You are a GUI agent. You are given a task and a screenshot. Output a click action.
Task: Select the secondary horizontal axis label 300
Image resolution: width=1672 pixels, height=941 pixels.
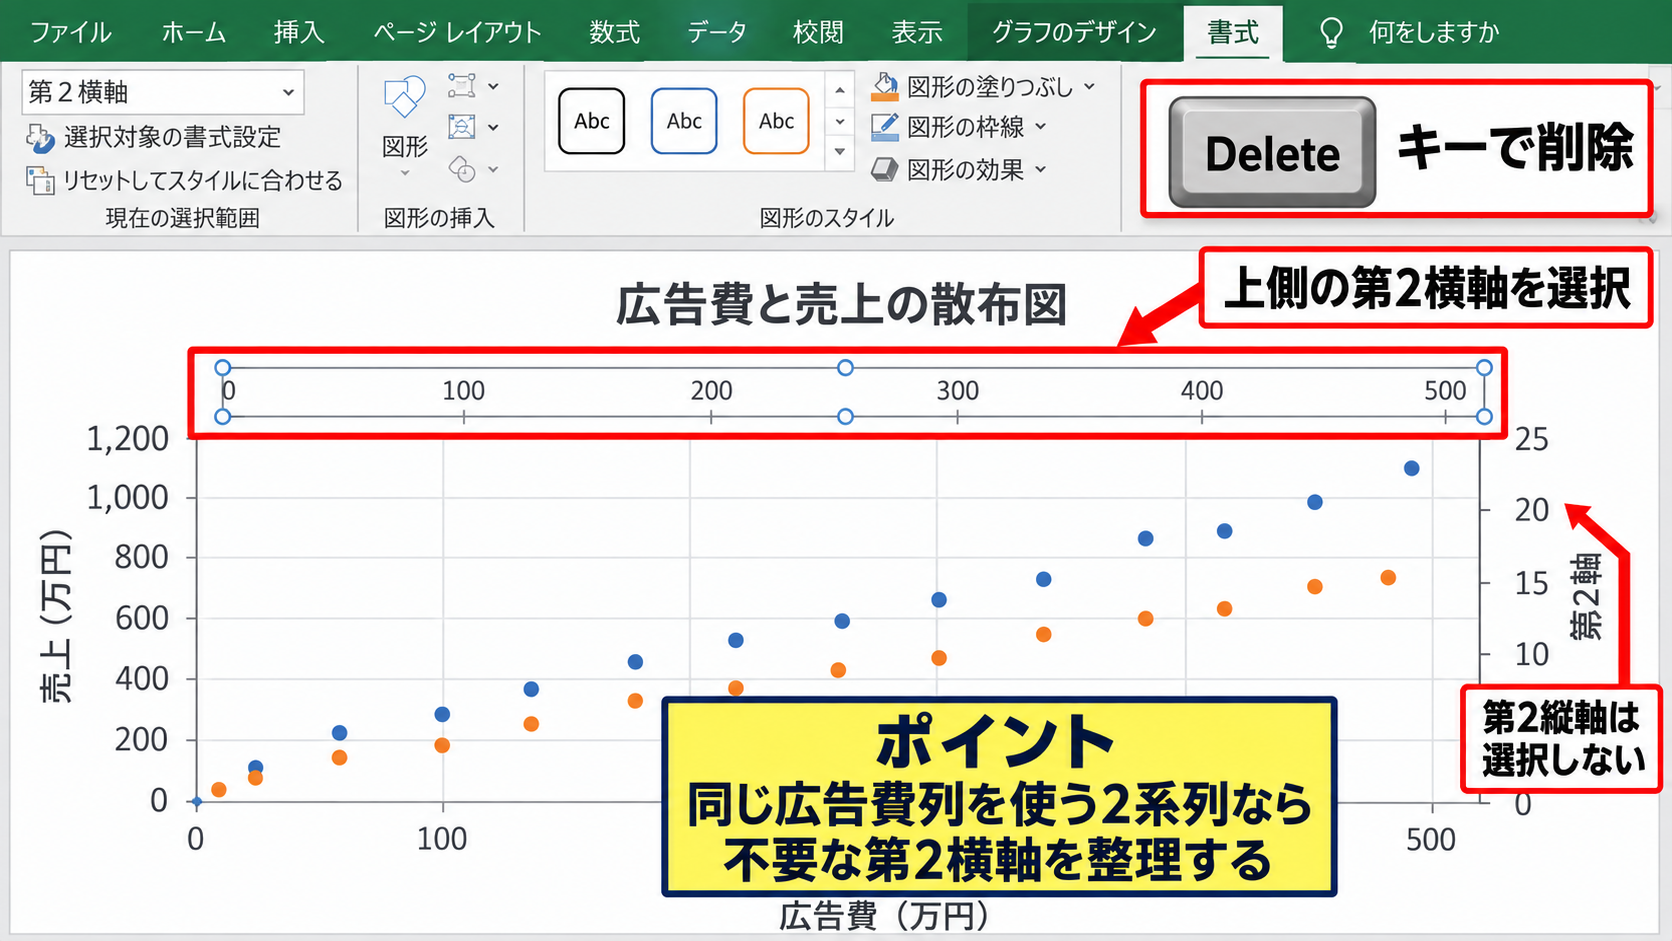[957, 391]
